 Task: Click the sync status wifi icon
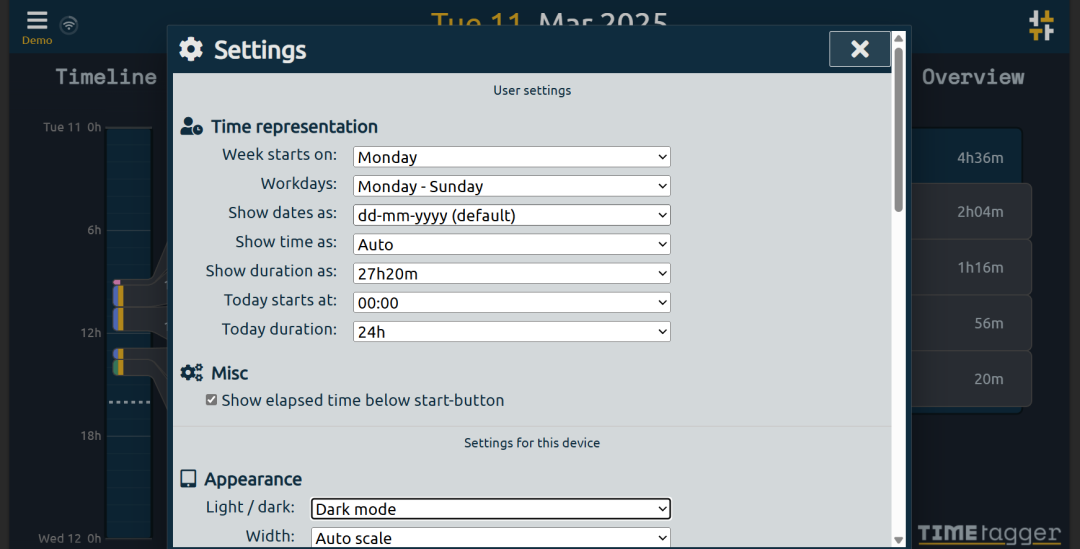pyautogui.click(x=69, y=25)
